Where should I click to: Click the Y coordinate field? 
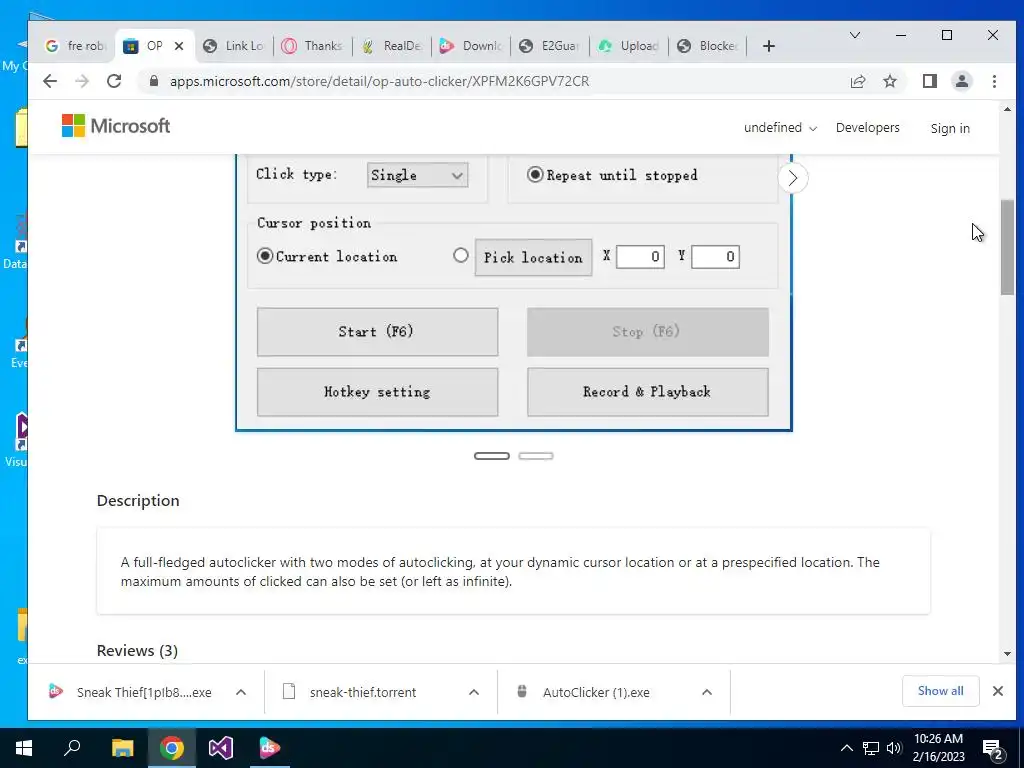click(x=715, y=257)
